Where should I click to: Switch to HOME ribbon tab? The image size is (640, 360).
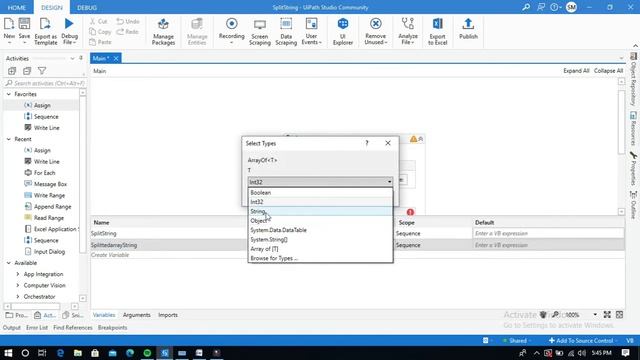(17, 7)
